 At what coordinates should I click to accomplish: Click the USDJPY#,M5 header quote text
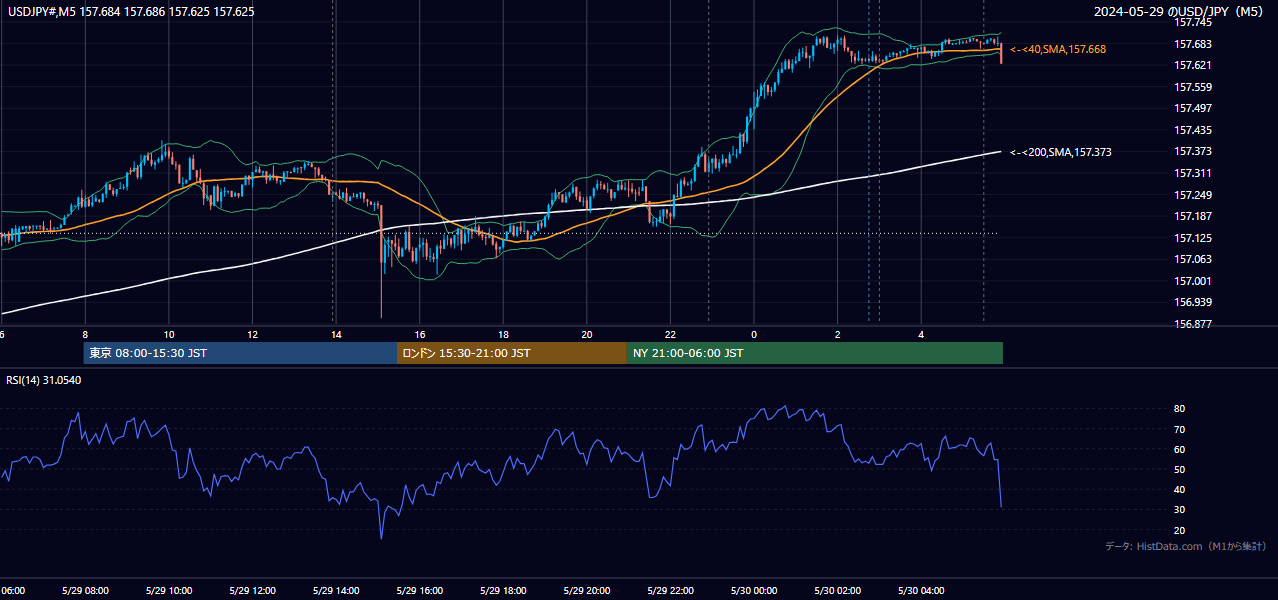130,11
